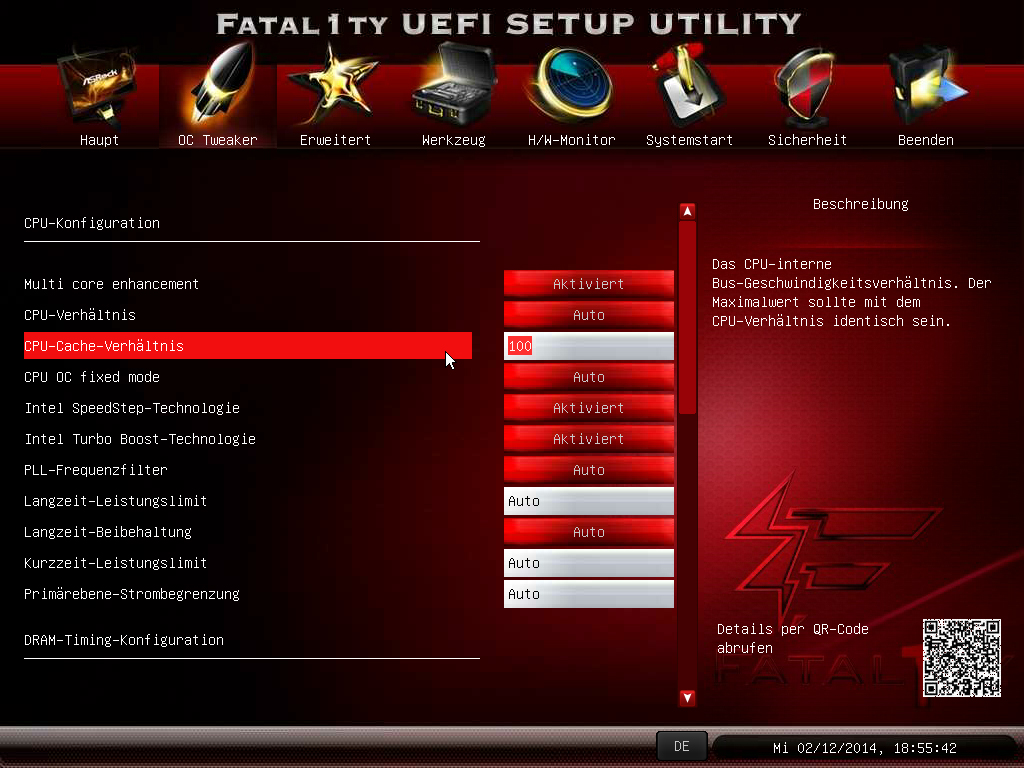Click the QR code image
1024x768 pixels.
(961, 658)
